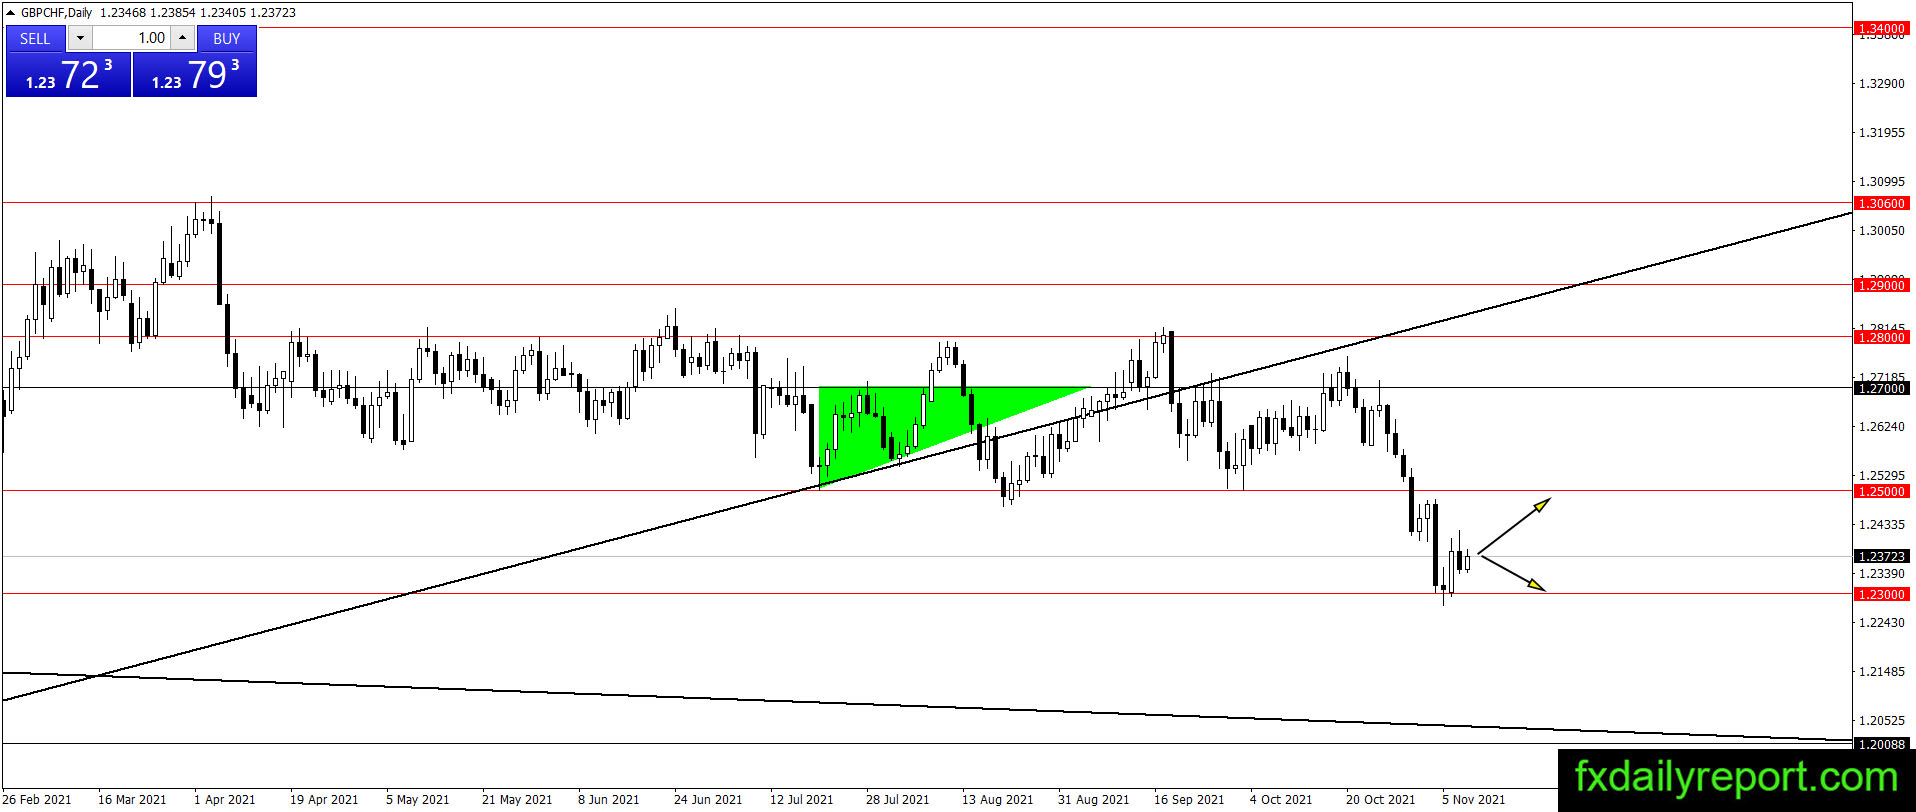
Task: Sell at the 1.23 72 bid price panel
Action: (x=68, y=75)
